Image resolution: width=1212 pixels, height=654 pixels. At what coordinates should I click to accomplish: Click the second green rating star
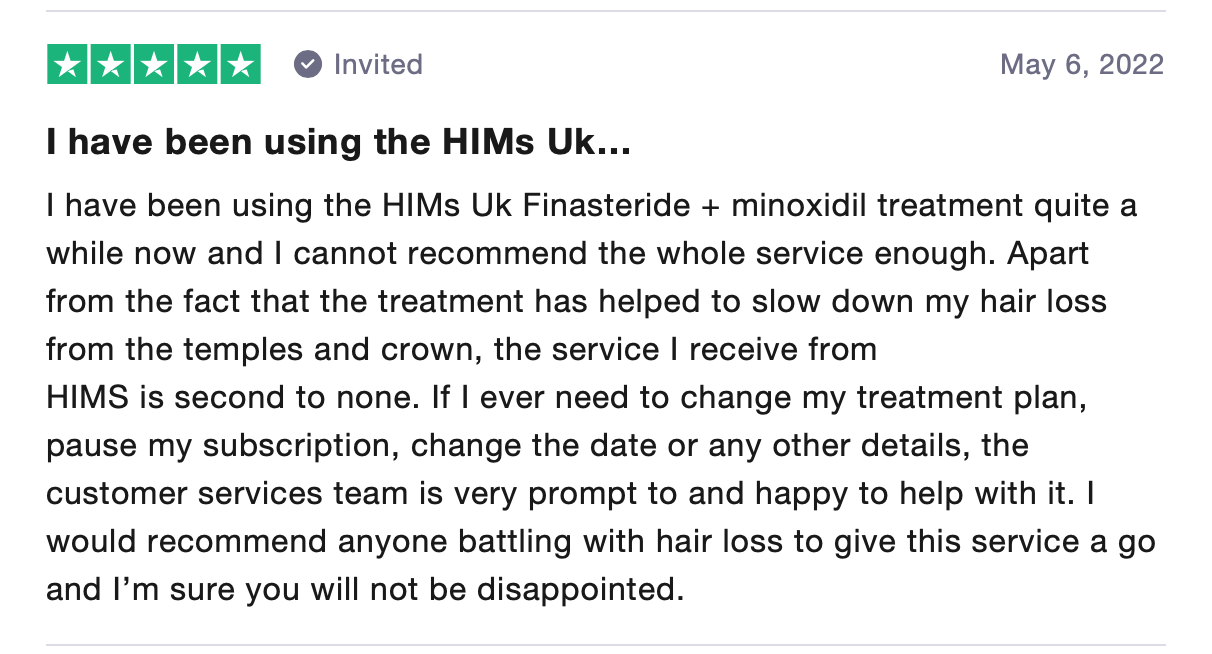[x=111, y=65]
